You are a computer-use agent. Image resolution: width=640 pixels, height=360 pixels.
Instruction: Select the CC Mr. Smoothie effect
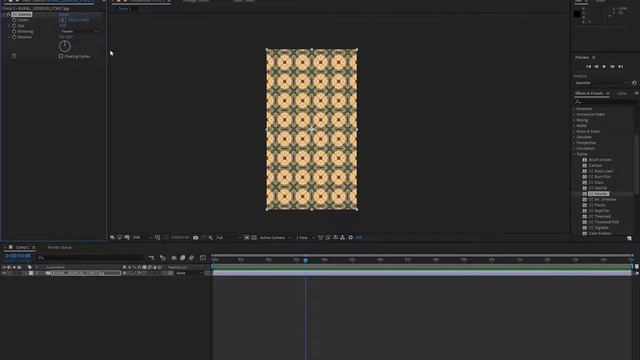click(x=602, y=200)
